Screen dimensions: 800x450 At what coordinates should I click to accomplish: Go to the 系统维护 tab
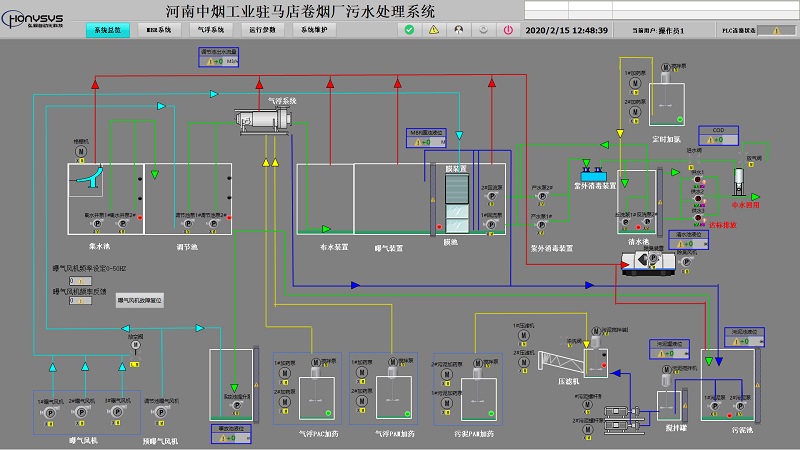click(x=314, y=30)
